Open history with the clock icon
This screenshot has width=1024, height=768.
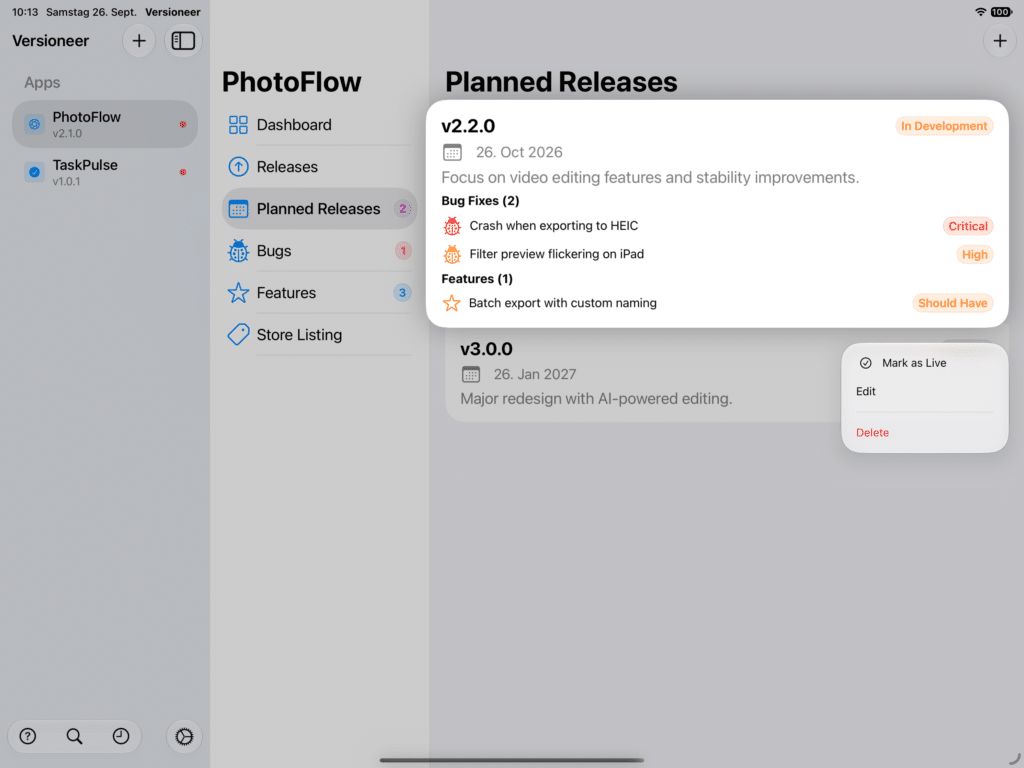point(121,736)
